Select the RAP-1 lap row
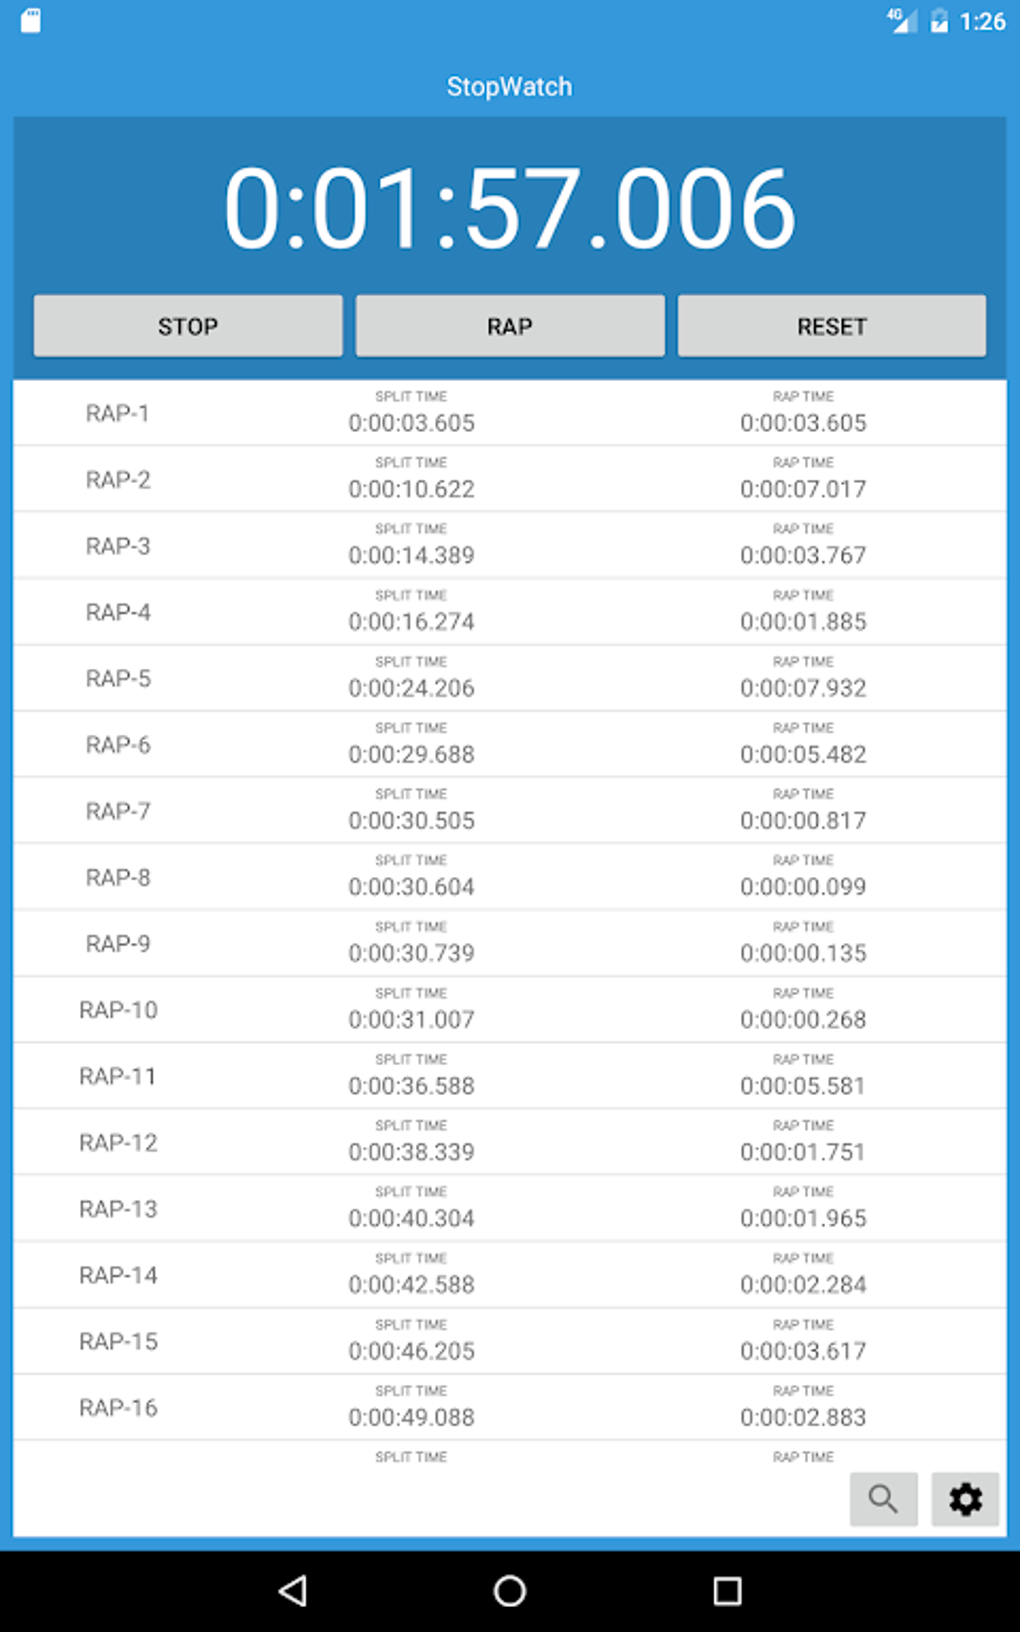Viewport: 1020px width, 1632px height. click(x=118, y=414)
